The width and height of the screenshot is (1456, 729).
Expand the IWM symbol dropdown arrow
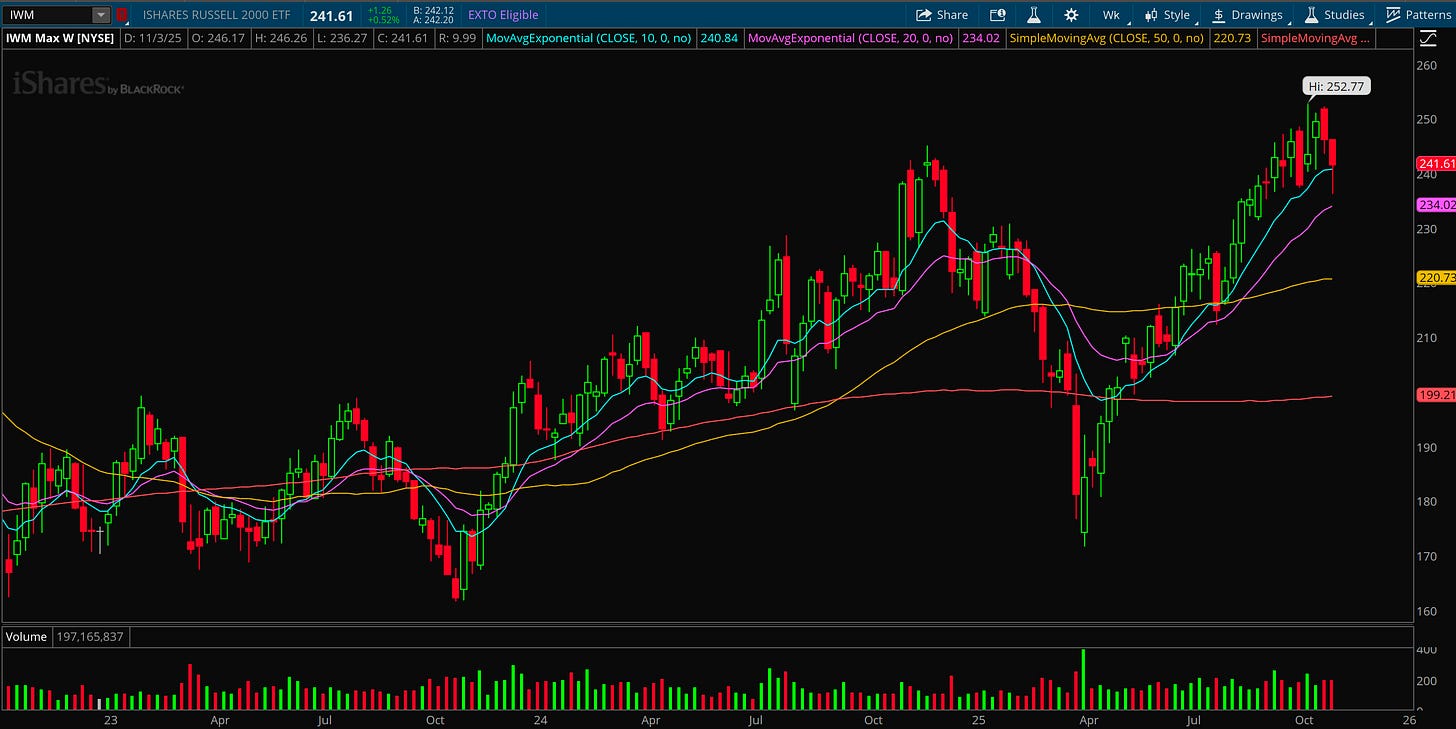[x=100, y=15]
